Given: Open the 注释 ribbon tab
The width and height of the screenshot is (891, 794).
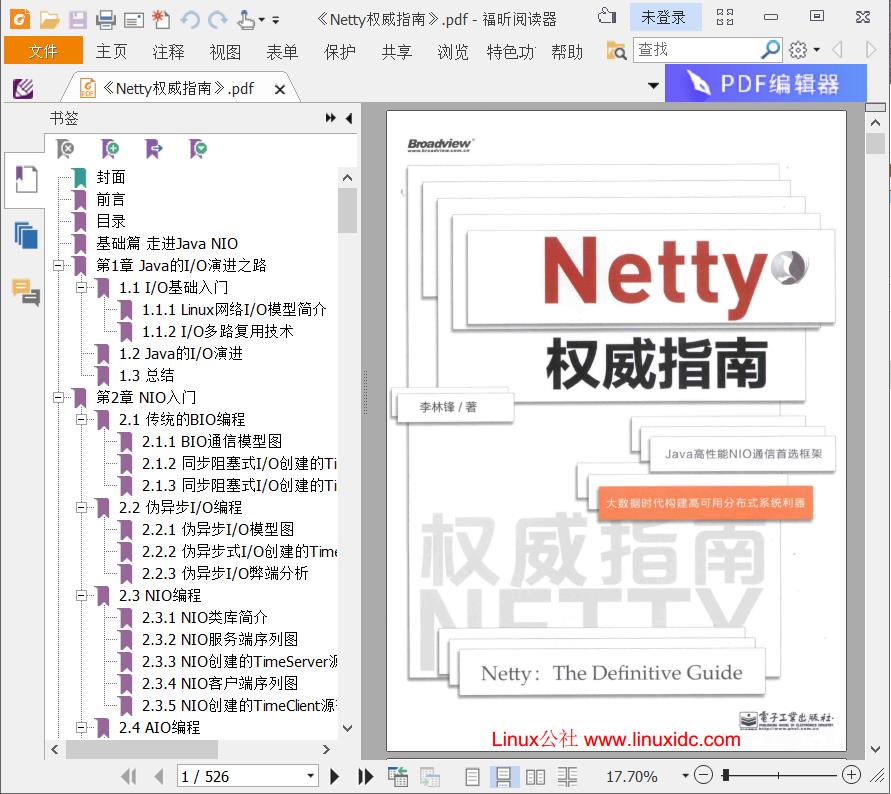Looking at the screenshot, I should pyautogui.click(x=168, y=52).
